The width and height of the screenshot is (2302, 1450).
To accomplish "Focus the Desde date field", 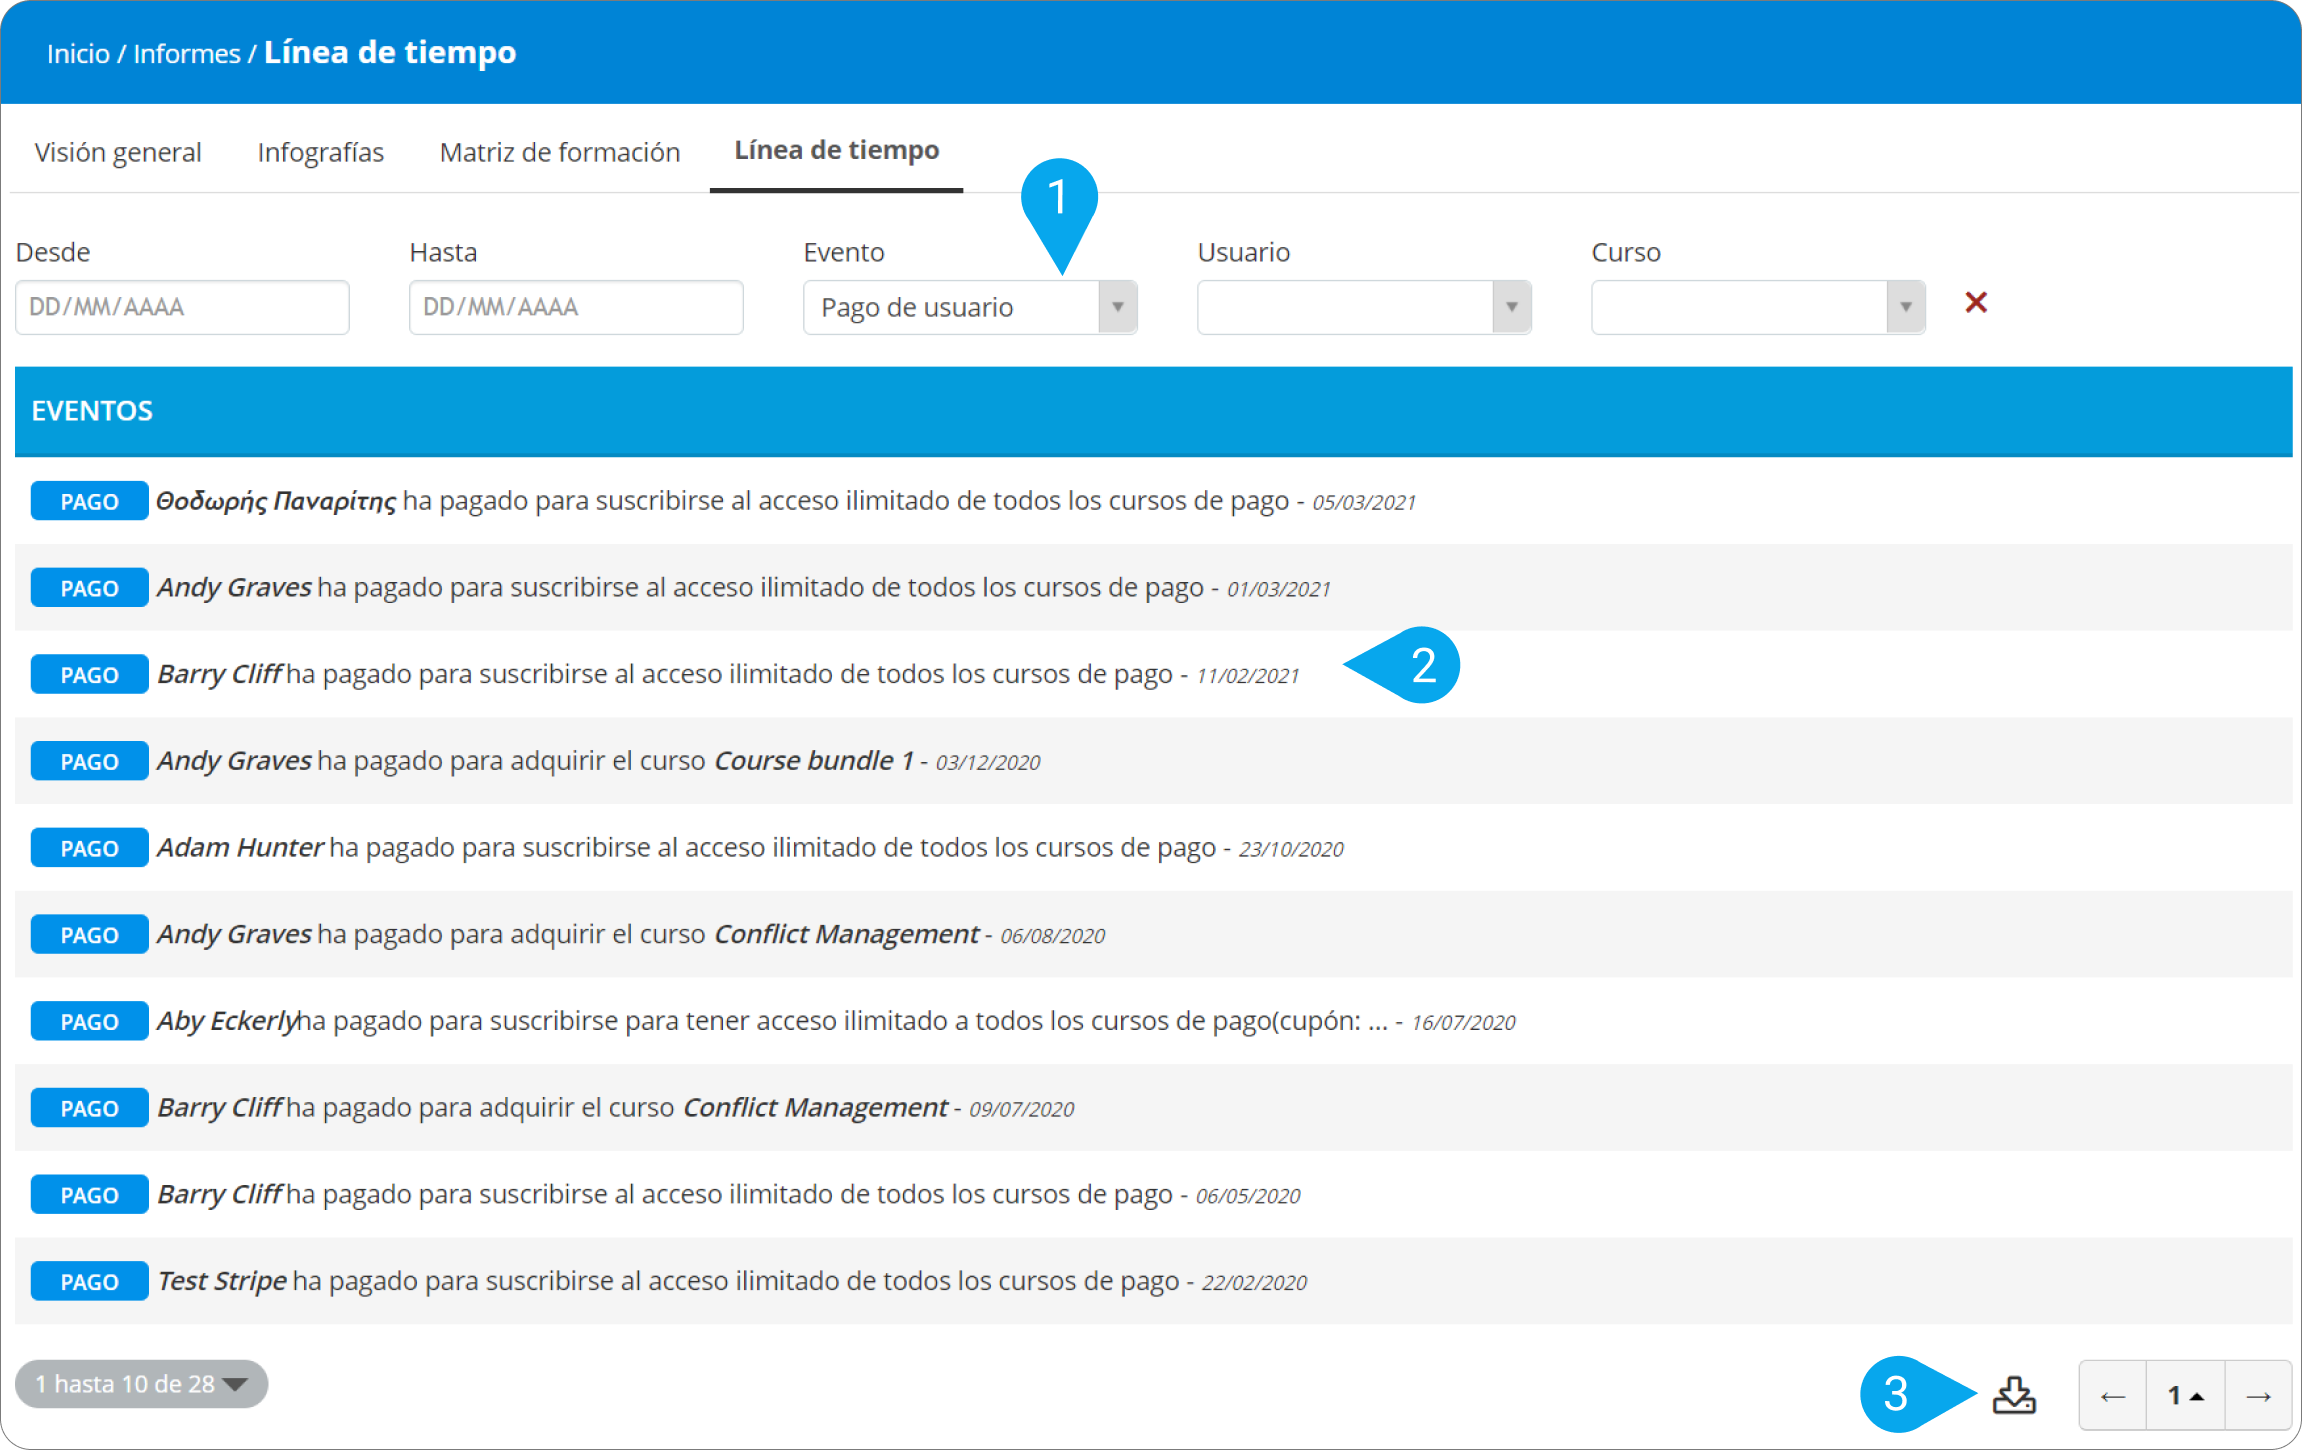I will click(182, 307).
